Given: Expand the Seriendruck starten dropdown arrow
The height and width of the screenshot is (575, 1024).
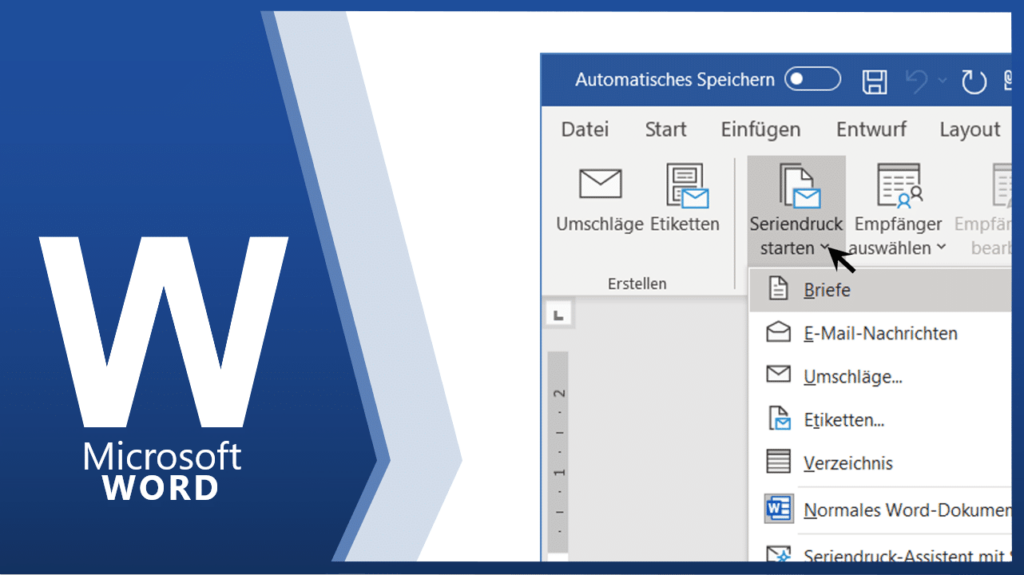Looking at the screenshot, I should pyautogui.click(x=824, y=248).
